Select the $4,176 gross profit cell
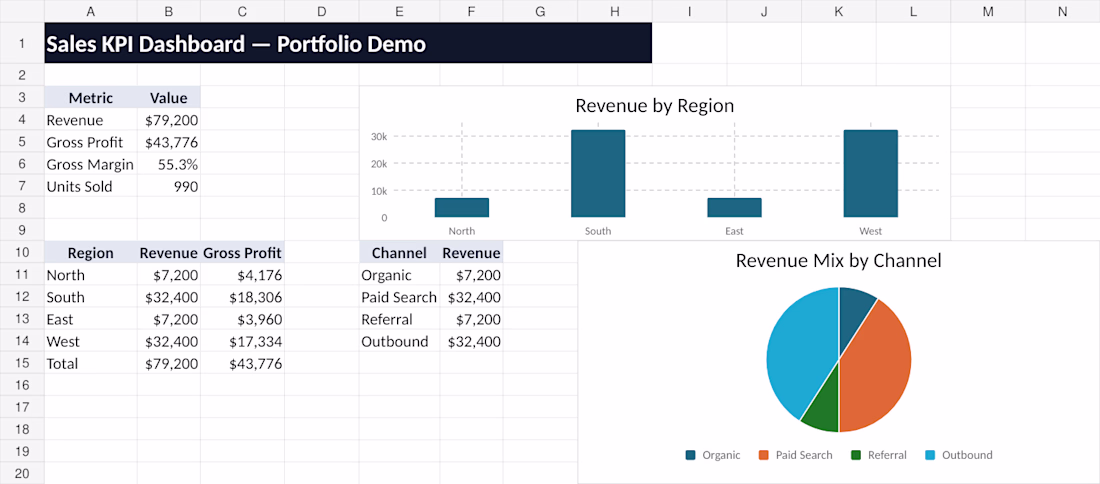This screenshot has height=484, width=1100. click(242, 275)
